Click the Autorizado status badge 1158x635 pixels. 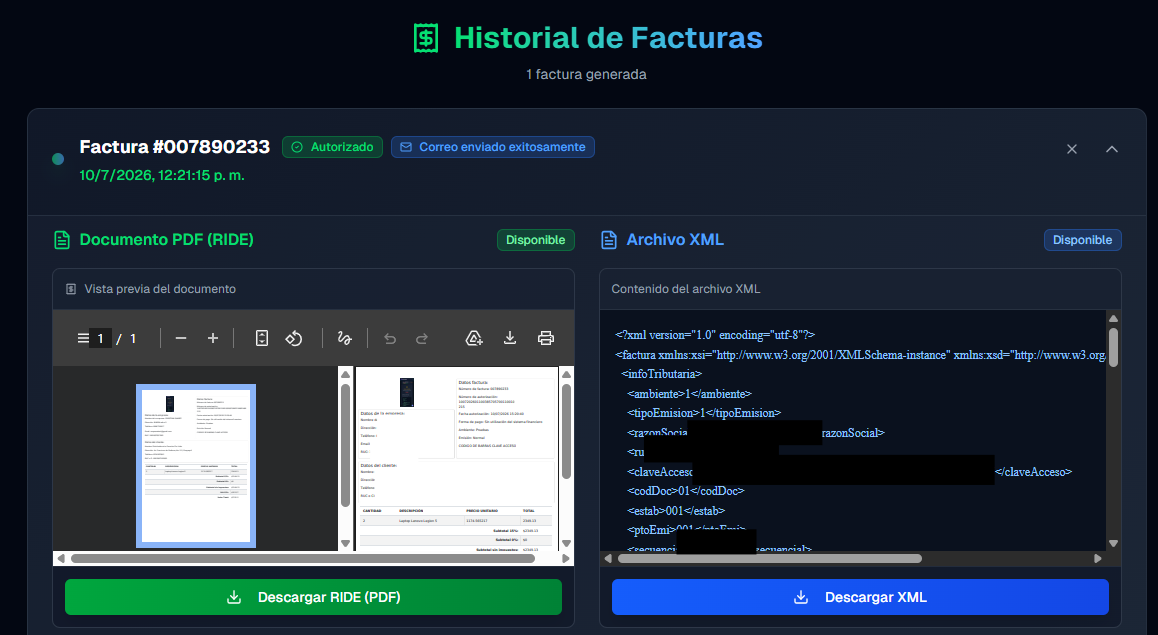click(332, 147)
